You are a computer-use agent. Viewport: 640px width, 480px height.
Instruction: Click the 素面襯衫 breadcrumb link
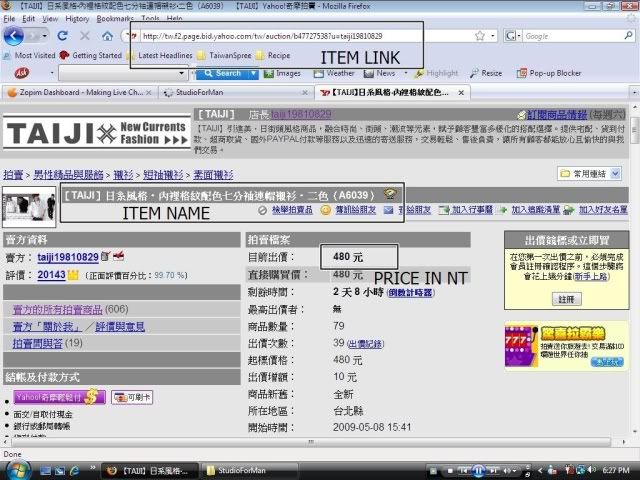[213, 175]
